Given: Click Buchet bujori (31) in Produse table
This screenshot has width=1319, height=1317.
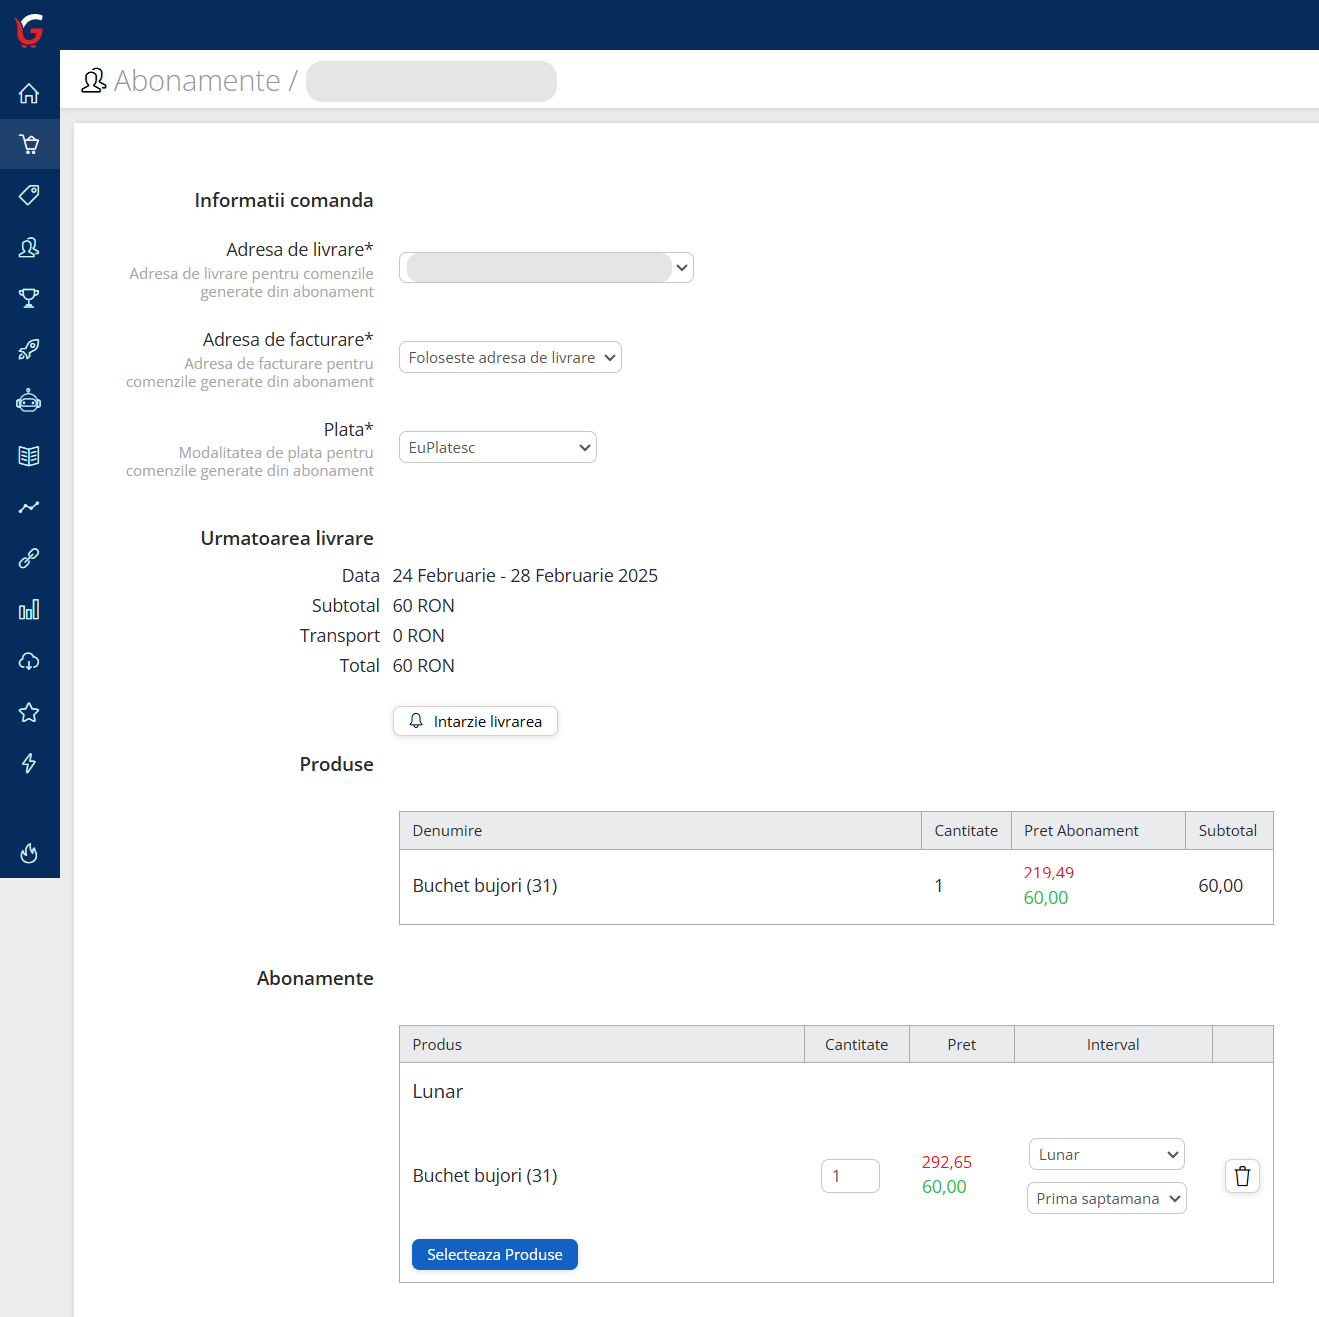Looking at the screenshot, I should (485, 886).
